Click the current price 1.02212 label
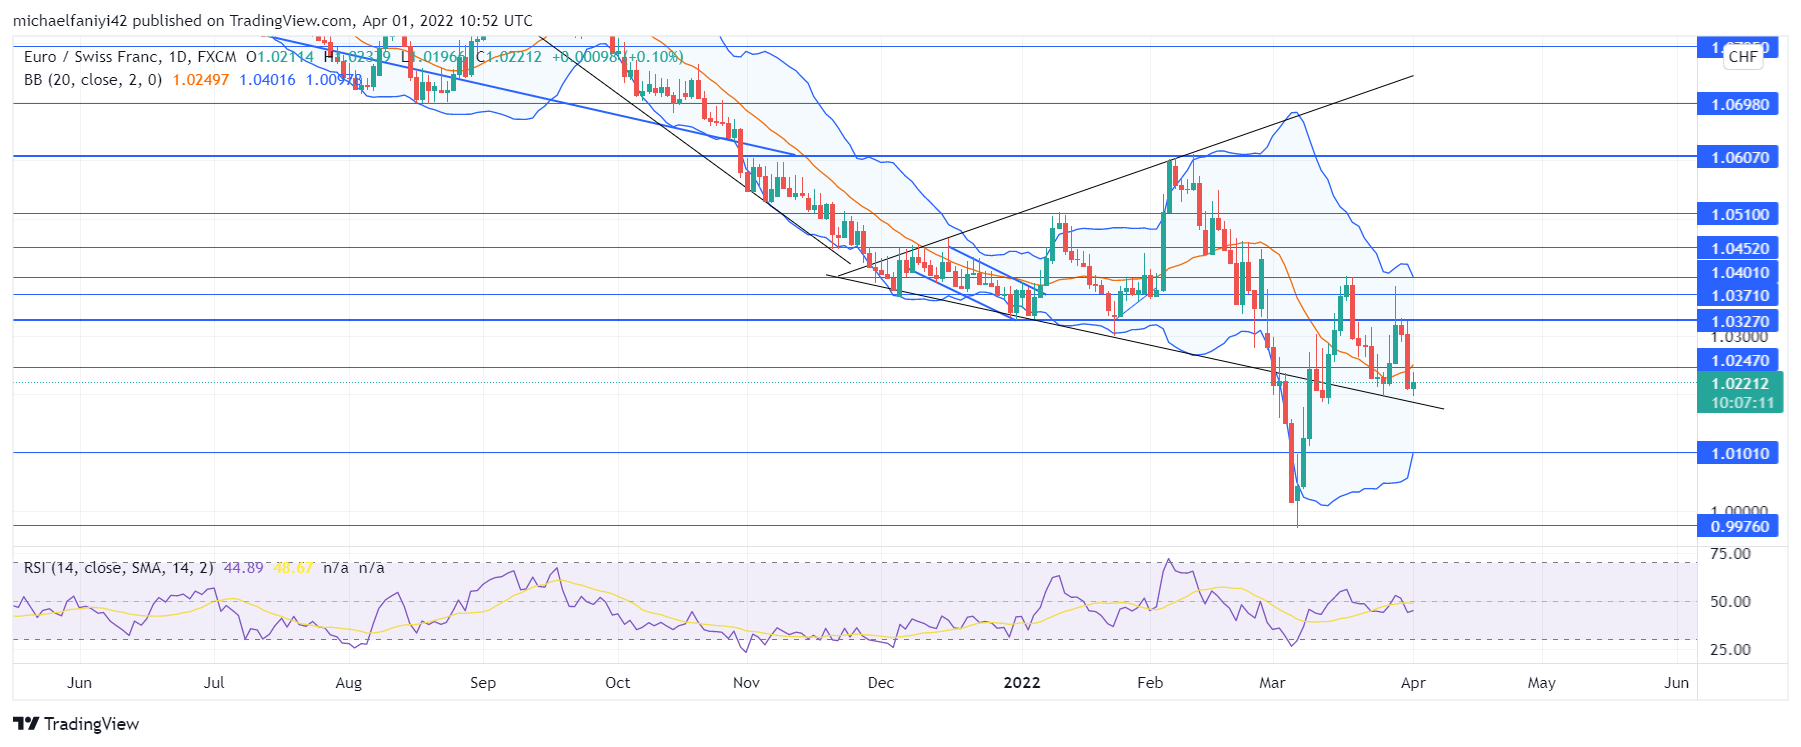 [1740, 383]
